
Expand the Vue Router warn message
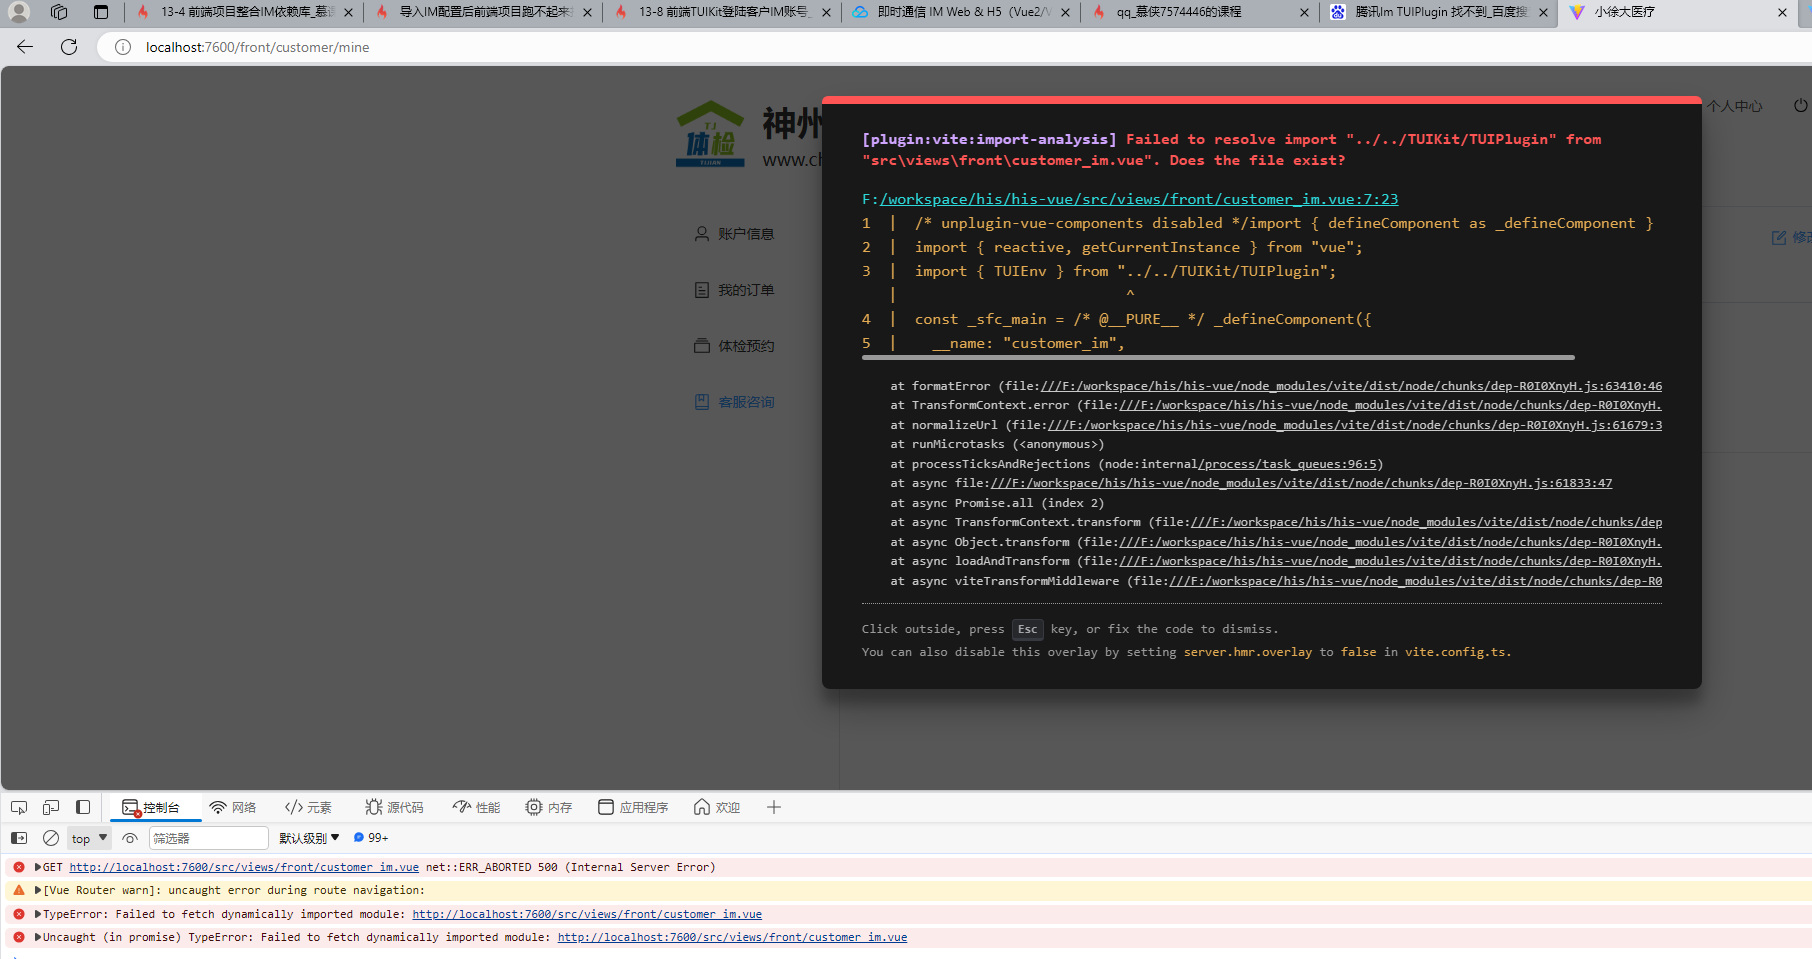coord(38,890)
